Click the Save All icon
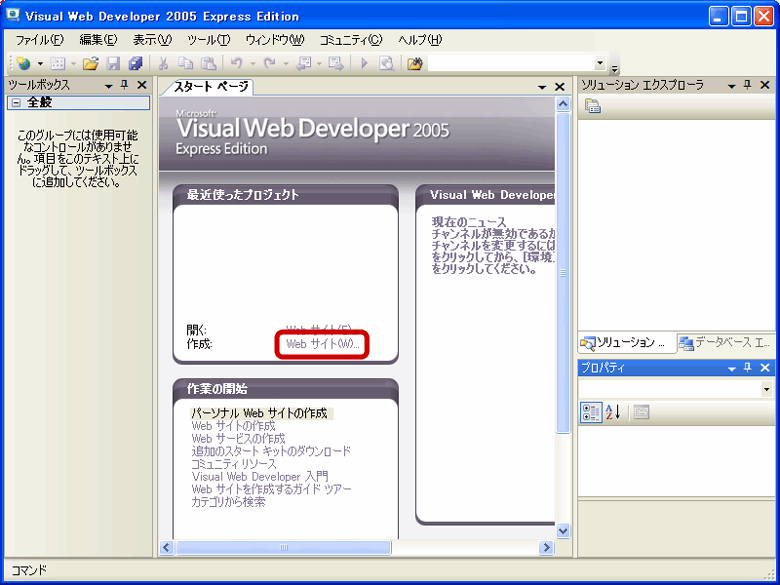 pos(135,64)
